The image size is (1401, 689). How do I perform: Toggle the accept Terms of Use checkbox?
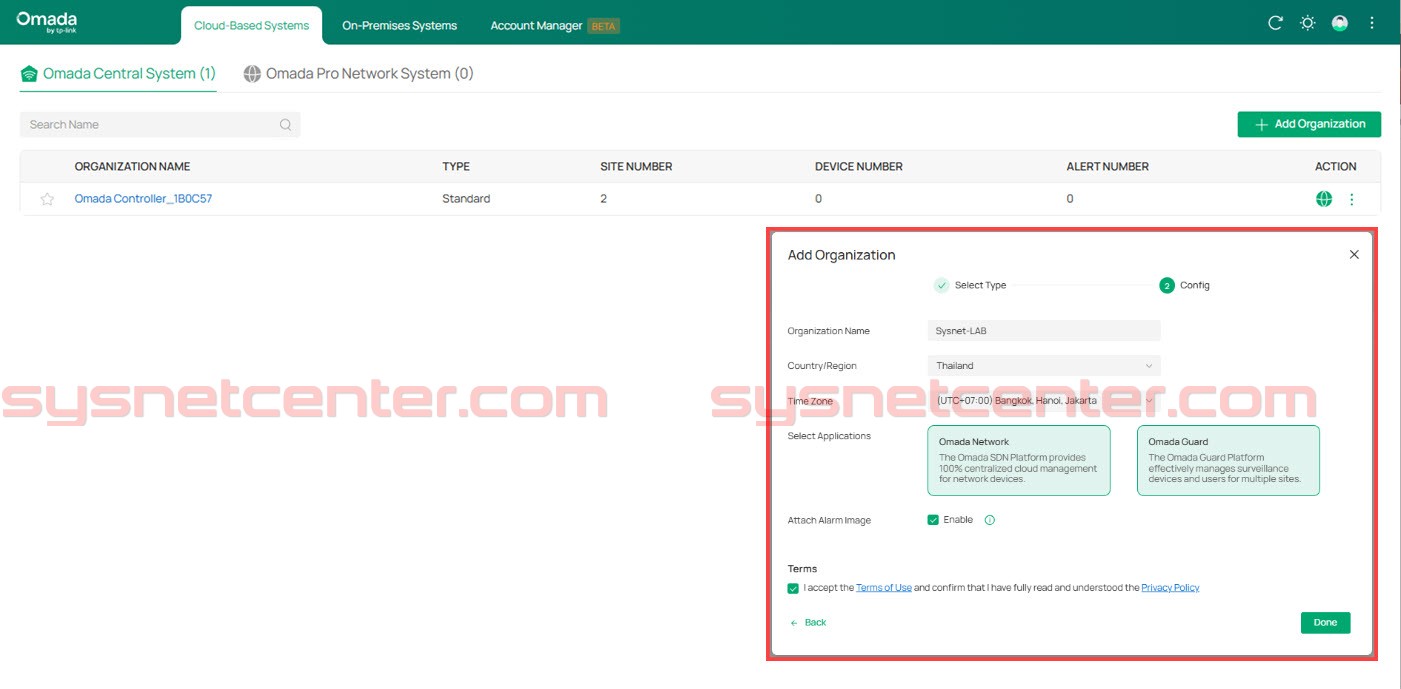[x=793, y=588]
